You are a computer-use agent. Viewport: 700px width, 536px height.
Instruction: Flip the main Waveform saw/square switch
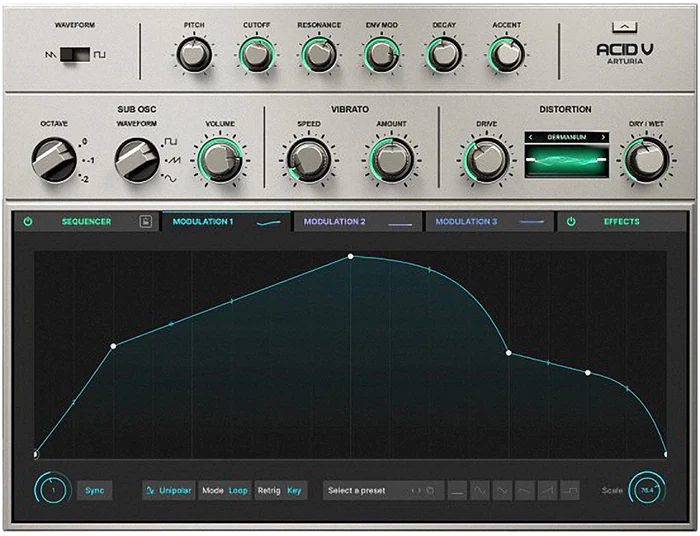click(x=75, y=54)
